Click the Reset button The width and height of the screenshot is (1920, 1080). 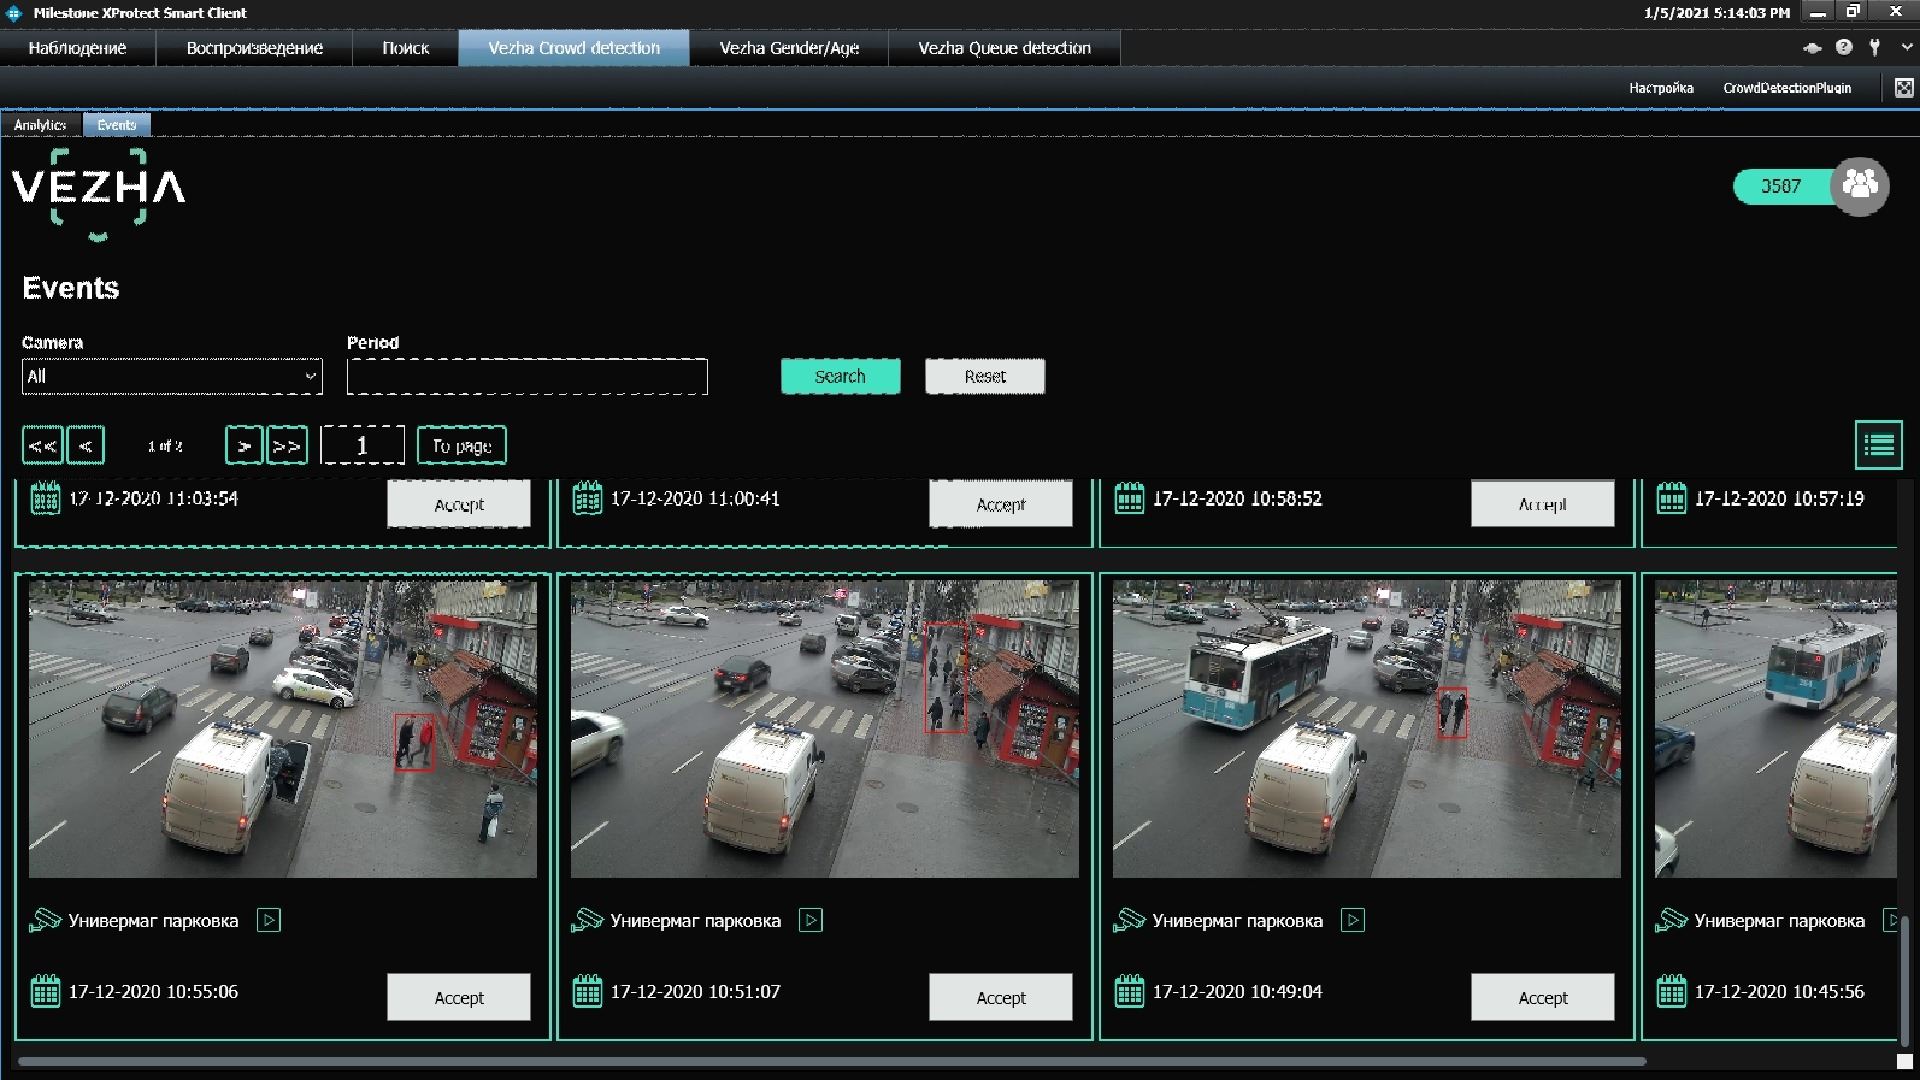(x=985, y=376)
